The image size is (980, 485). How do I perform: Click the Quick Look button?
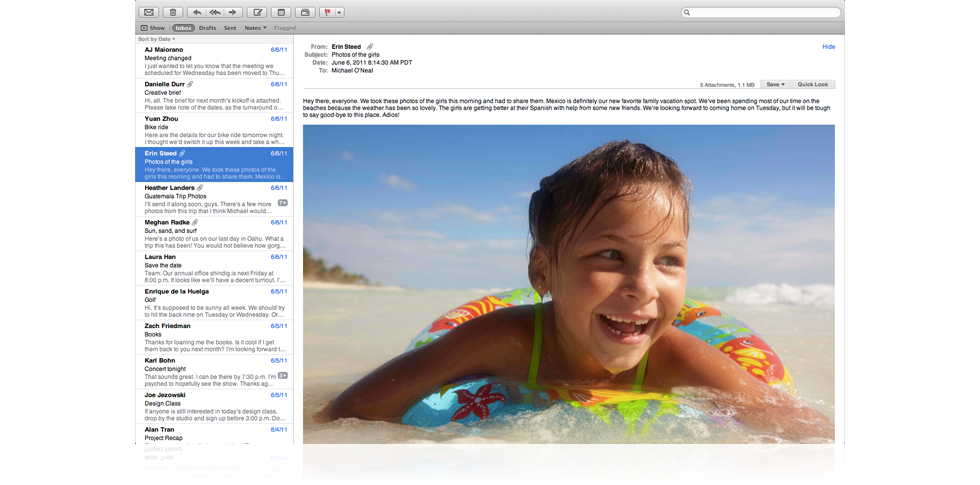click(x=812, y=85)
